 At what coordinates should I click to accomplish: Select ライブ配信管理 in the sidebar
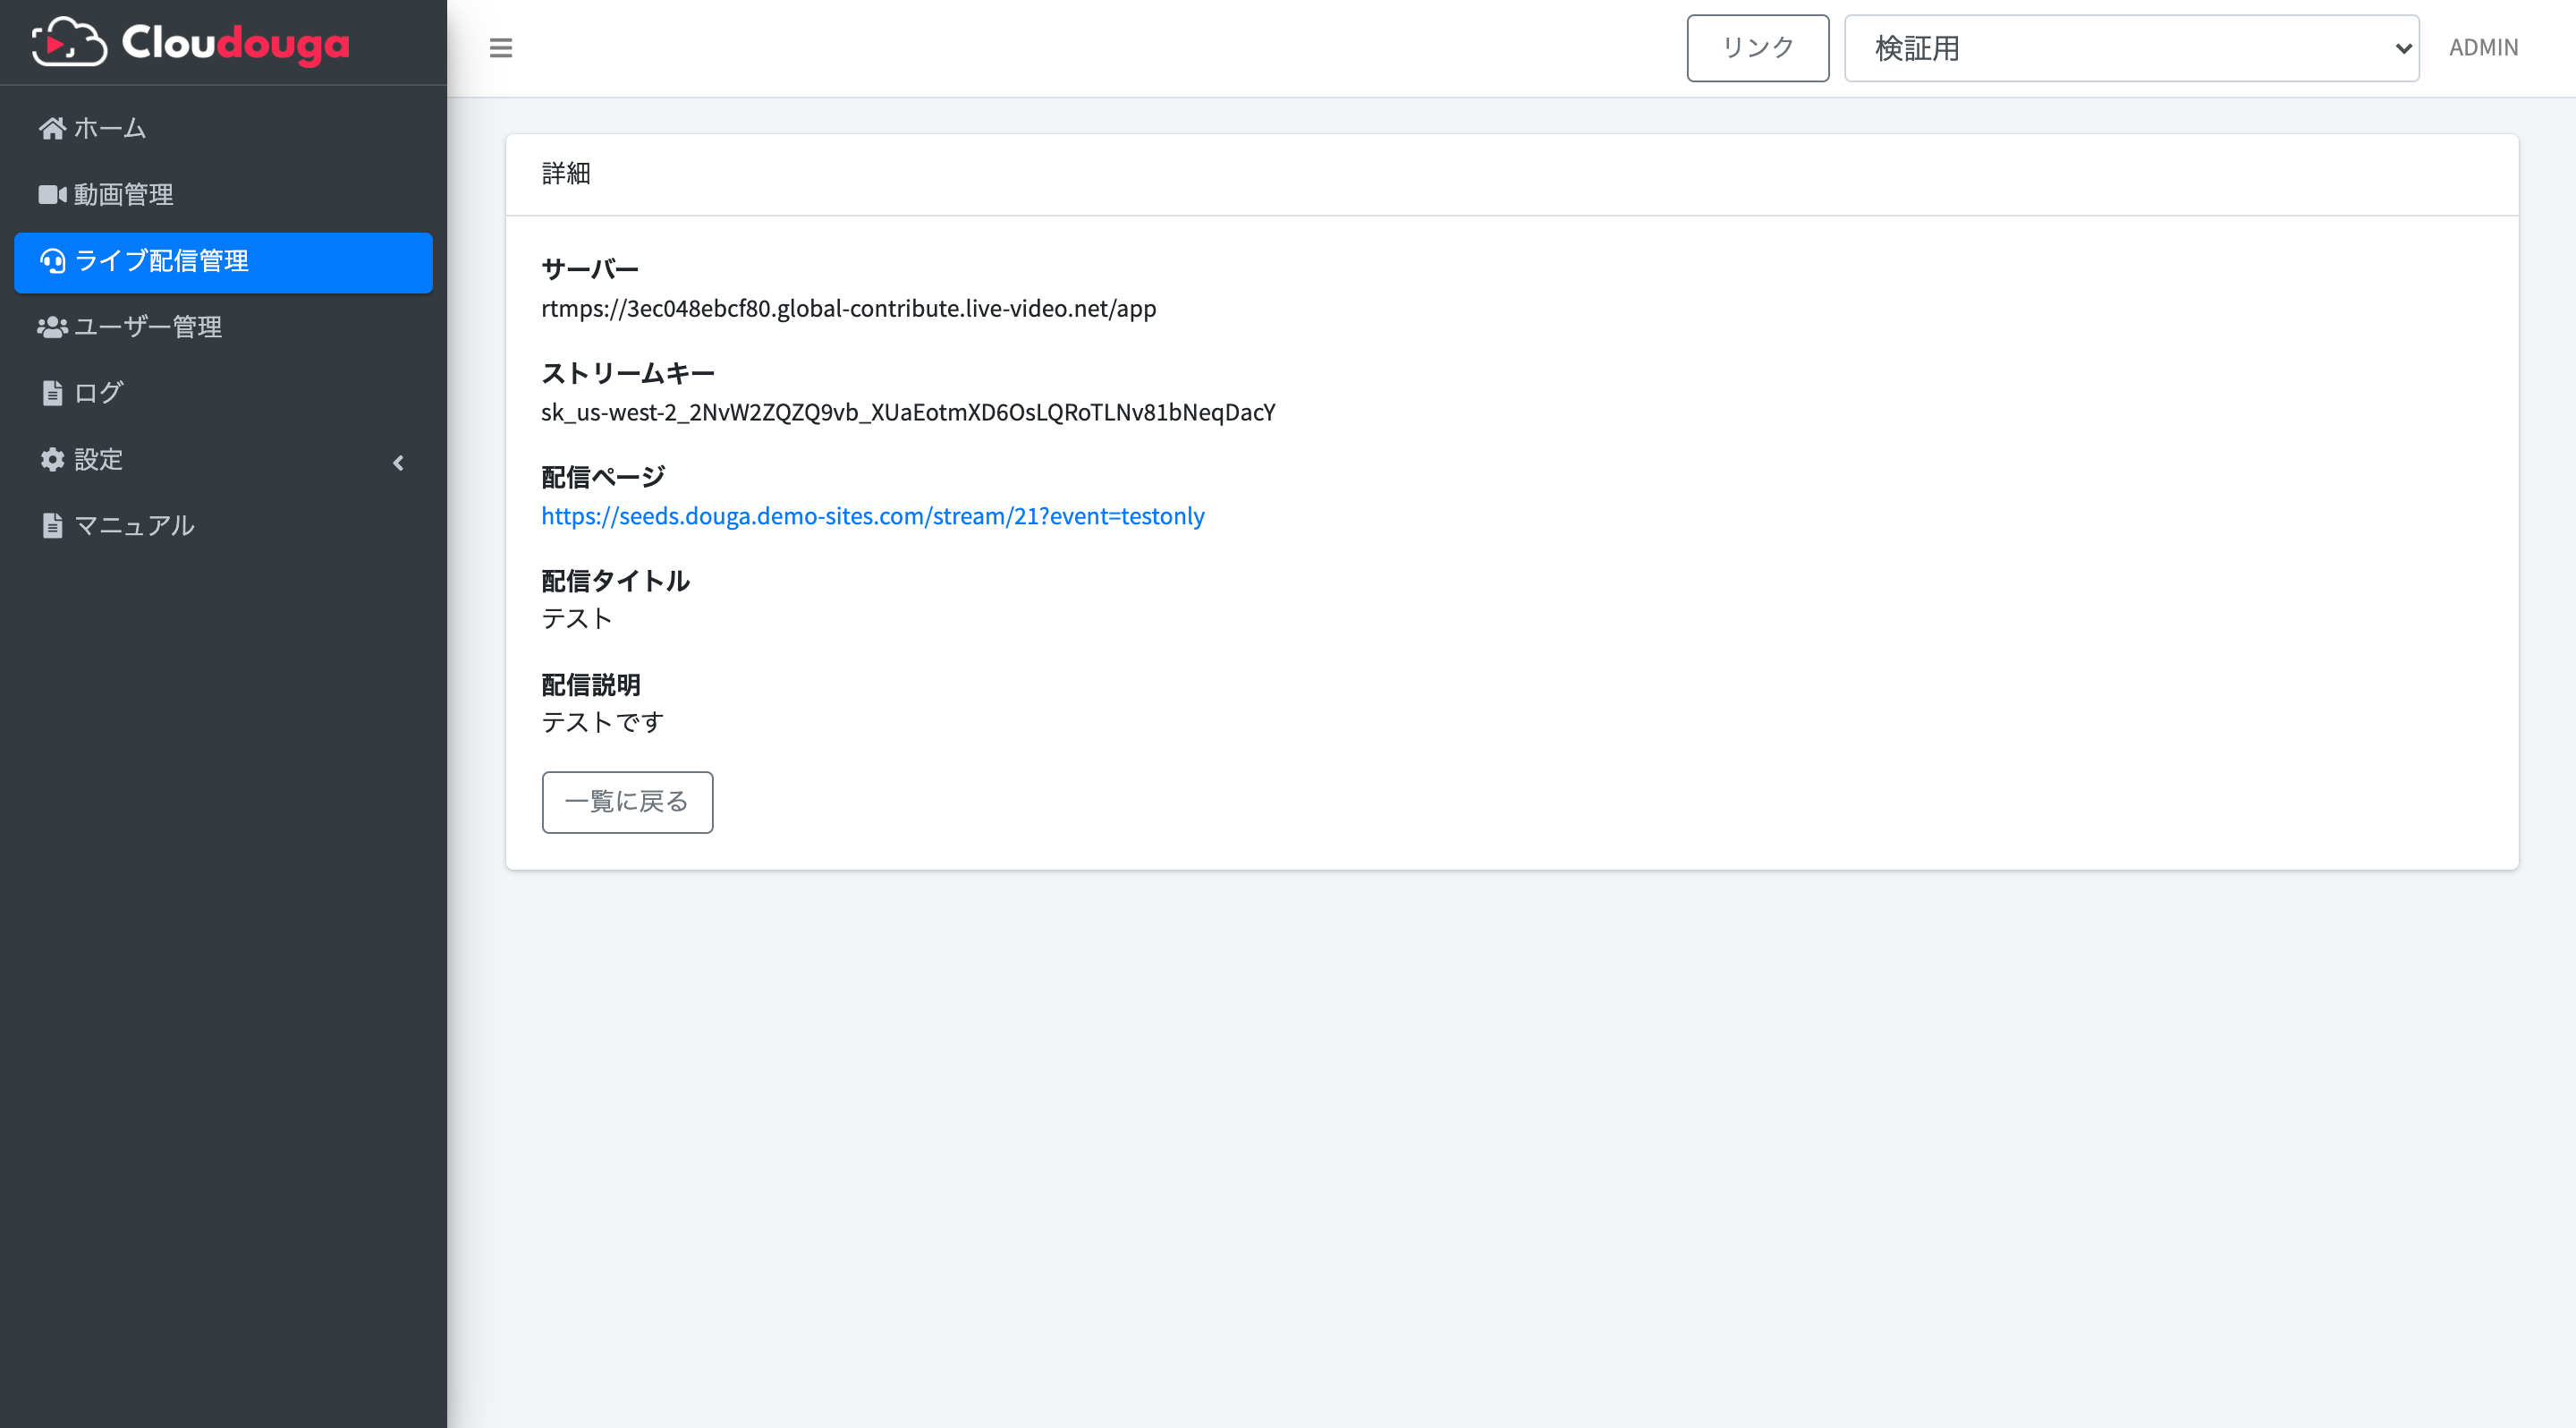(x=223, y=262)
